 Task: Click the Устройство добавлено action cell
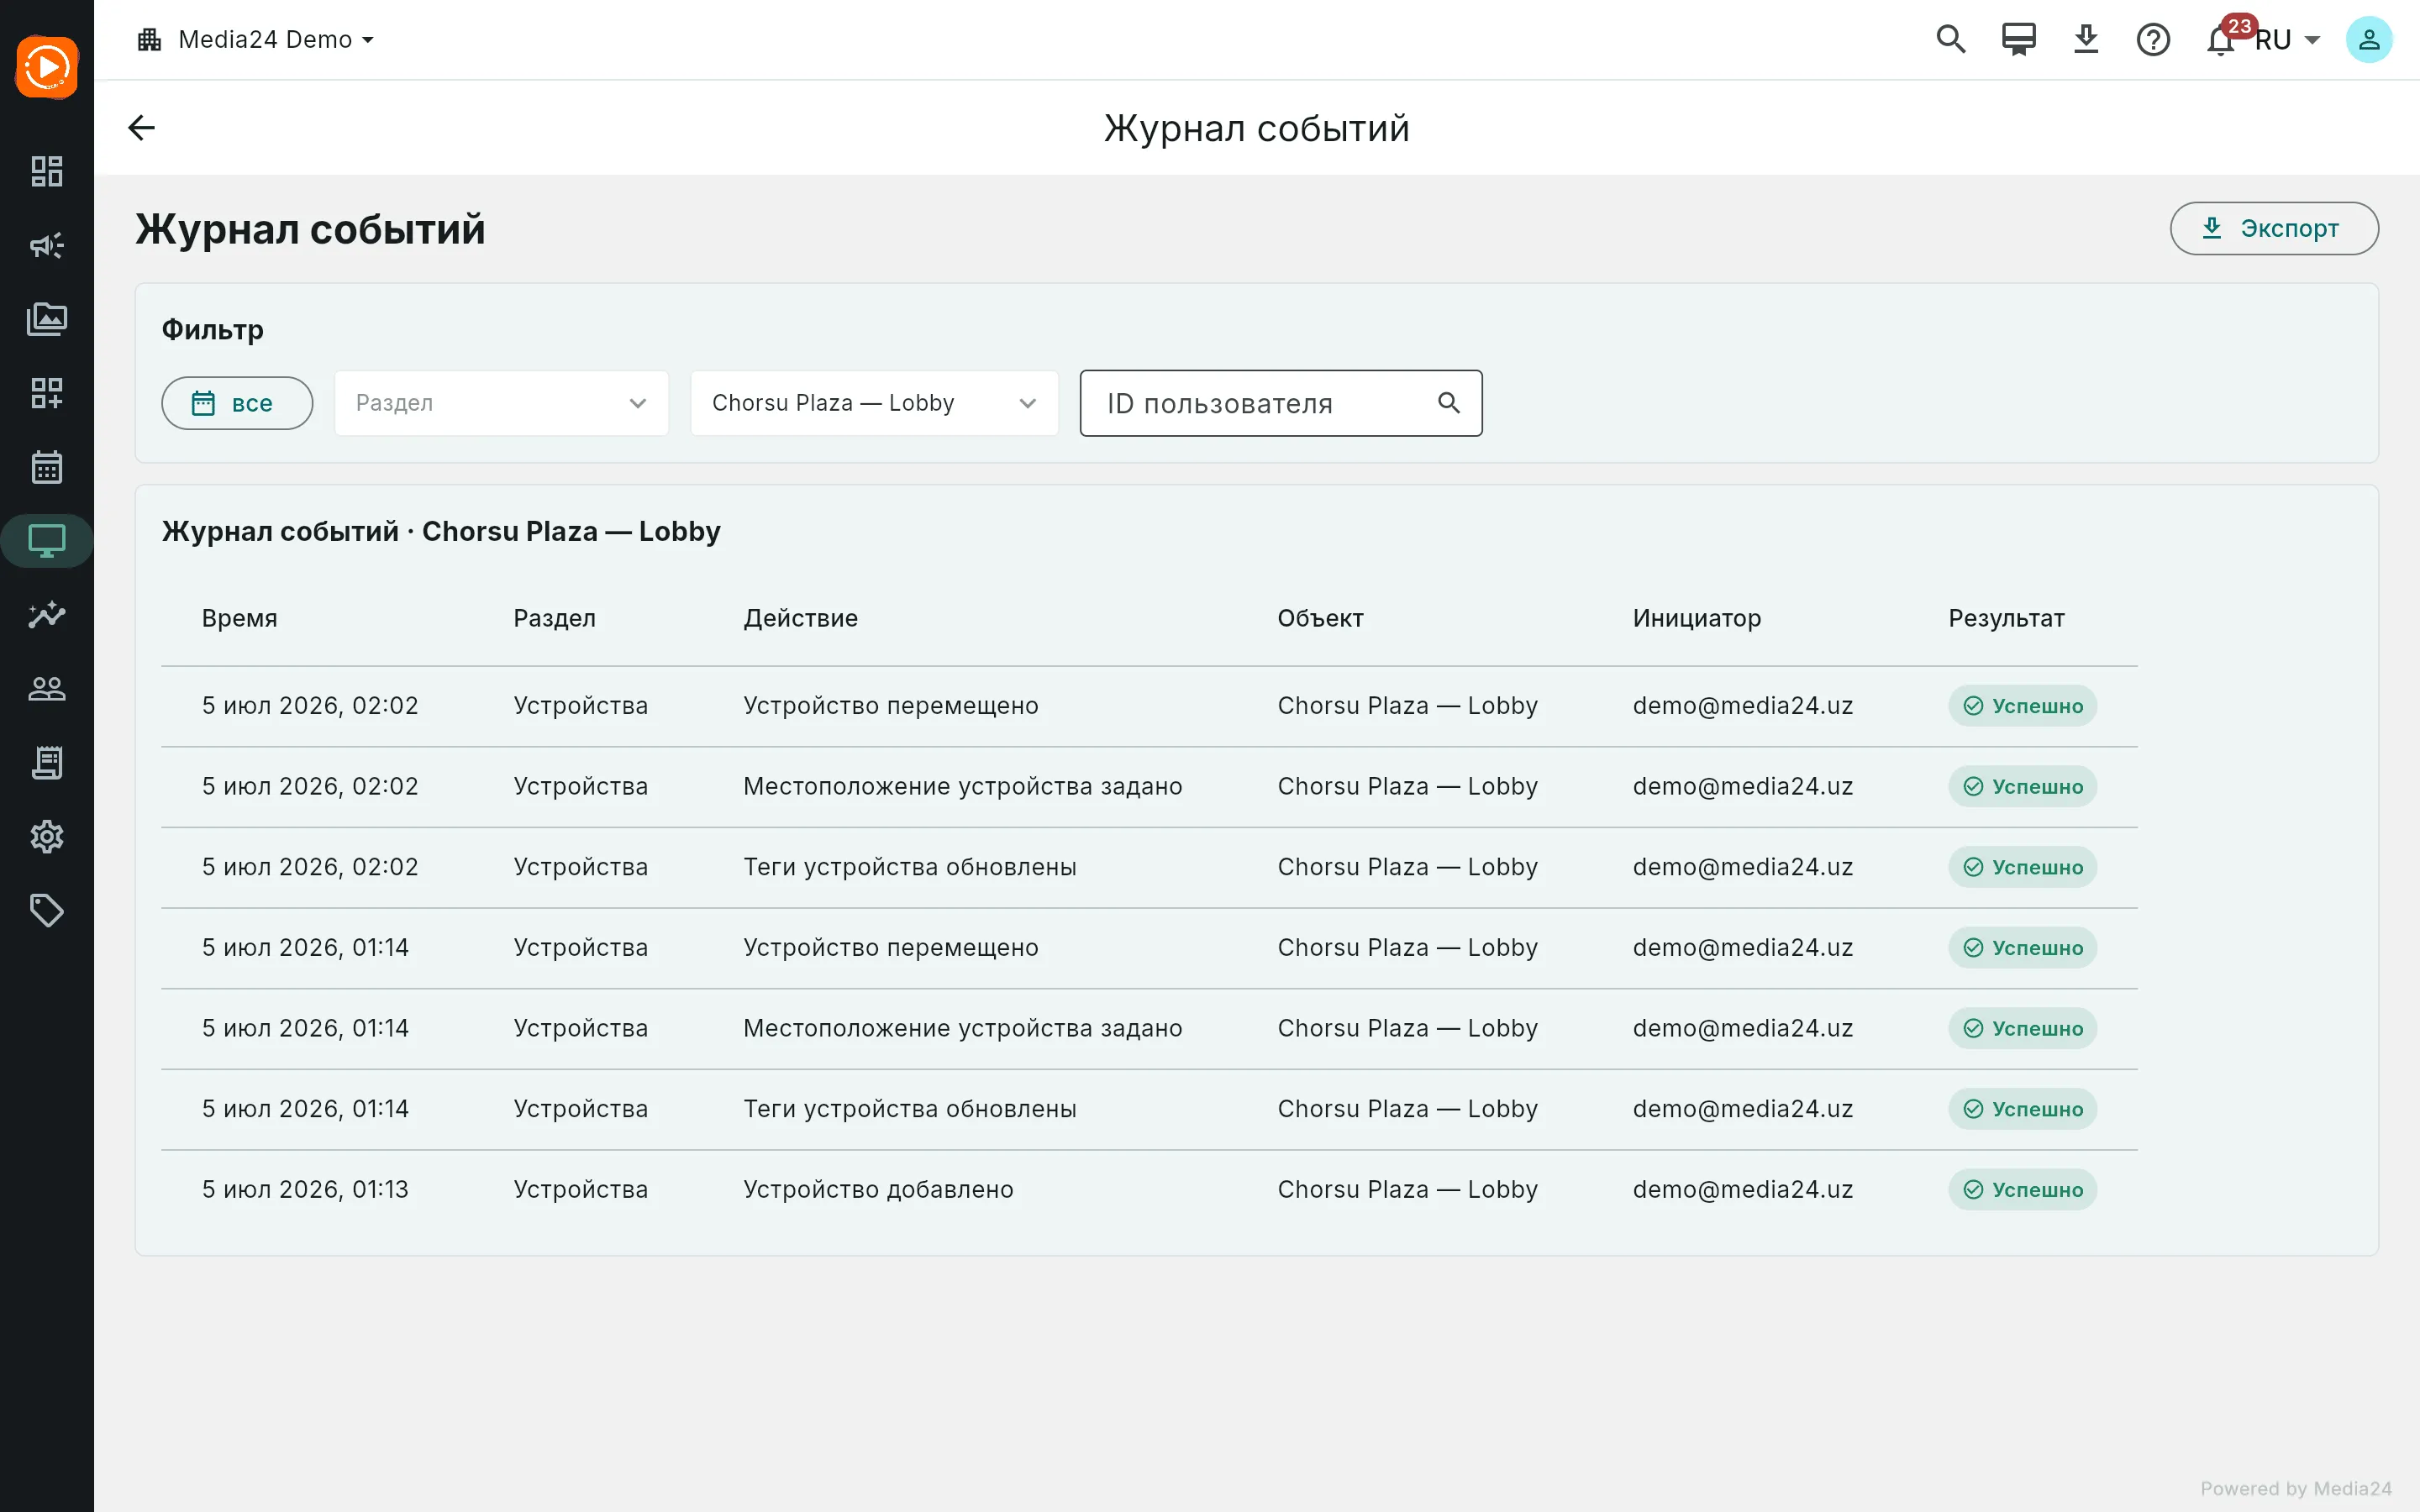coord(878,1189)
